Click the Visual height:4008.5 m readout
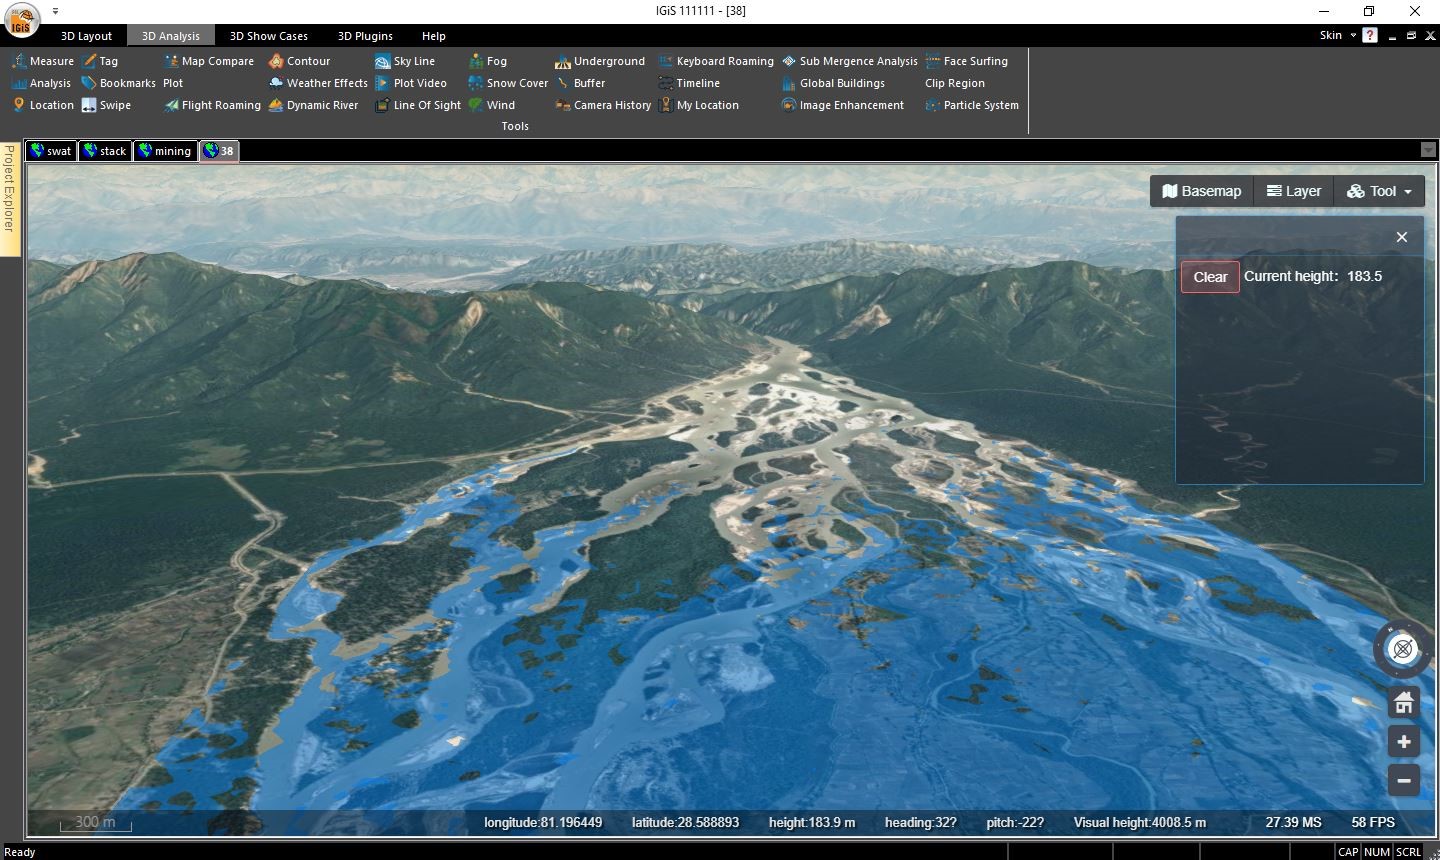This screenshot has width=1440, height=860. (x=1140, y=822)
